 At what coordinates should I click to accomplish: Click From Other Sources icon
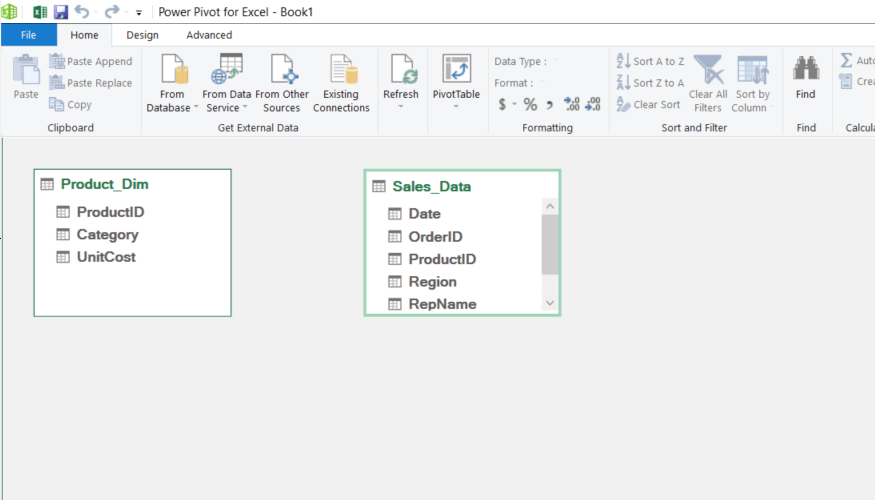(283, 69)
